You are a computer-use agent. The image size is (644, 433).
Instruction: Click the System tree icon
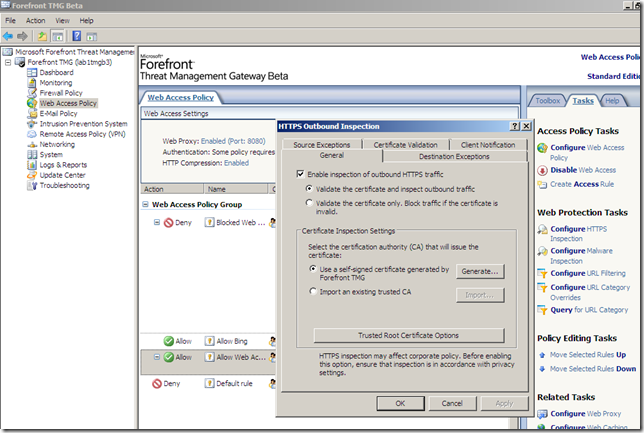32,154
